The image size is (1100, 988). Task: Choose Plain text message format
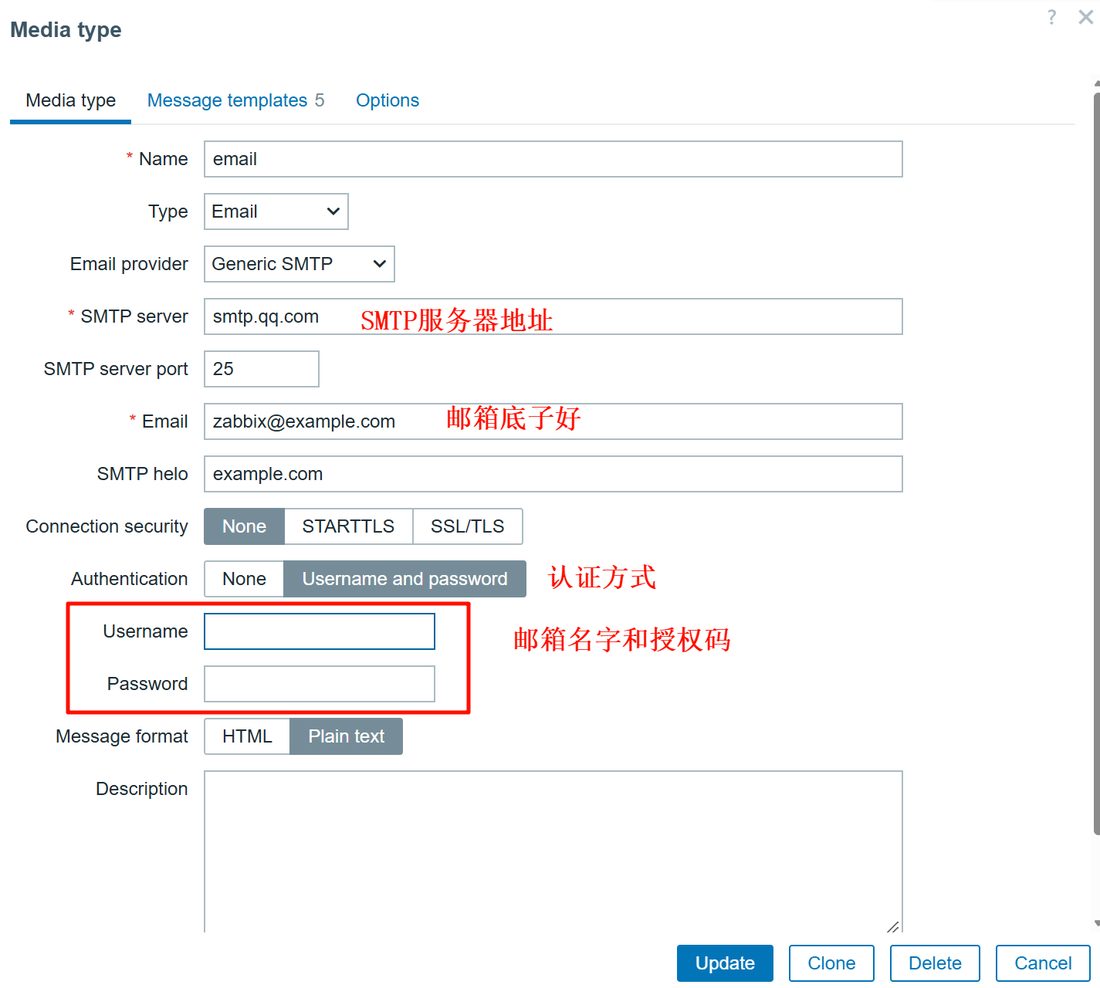[346, 736]
